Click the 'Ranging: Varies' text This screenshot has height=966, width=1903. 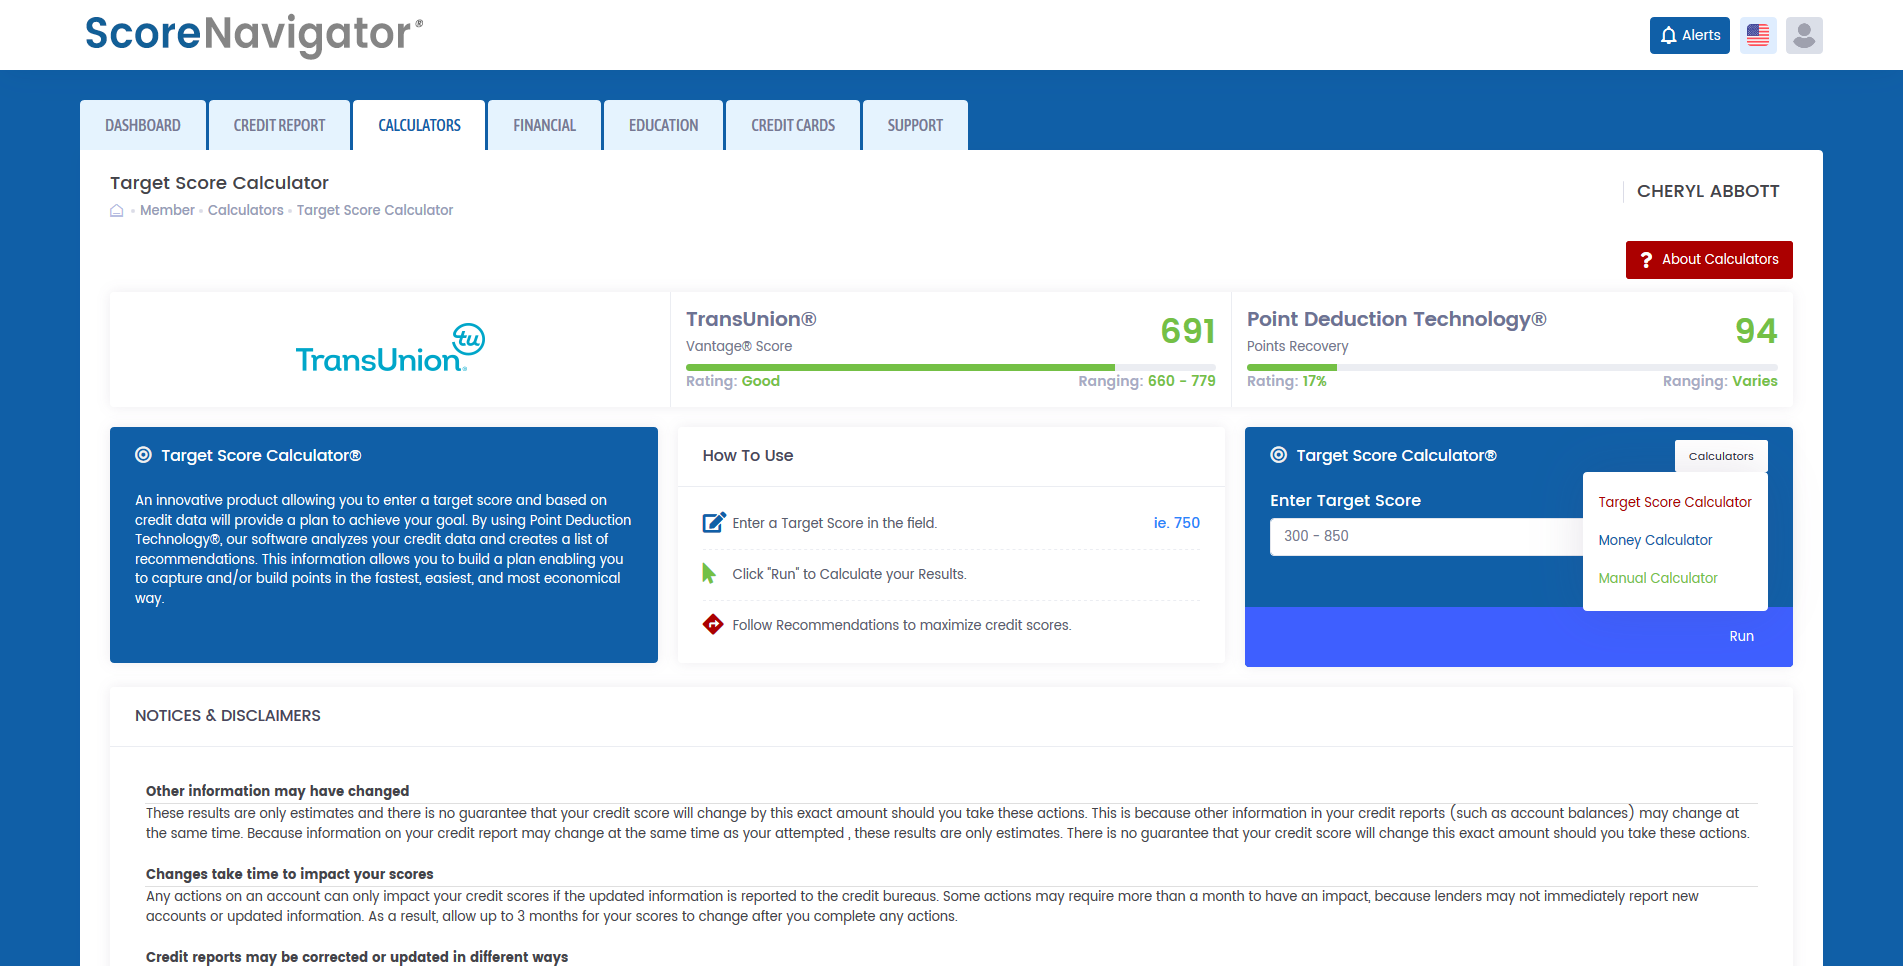pos(1720,381)
